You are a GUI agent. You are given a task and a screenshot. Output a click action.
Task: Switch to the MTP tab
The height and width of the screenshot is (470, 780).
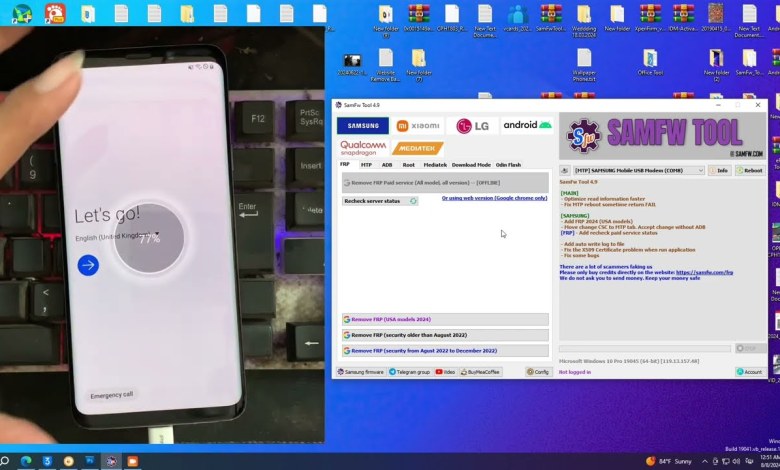click(366, 165)
